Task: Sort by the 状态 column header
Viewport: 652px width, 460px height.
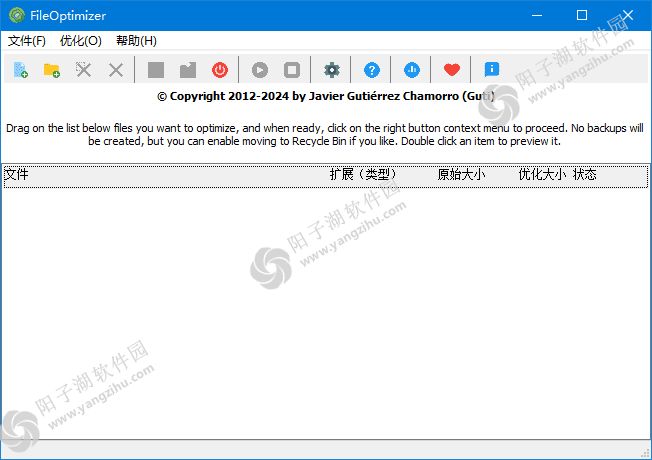Action: [585, 174]
